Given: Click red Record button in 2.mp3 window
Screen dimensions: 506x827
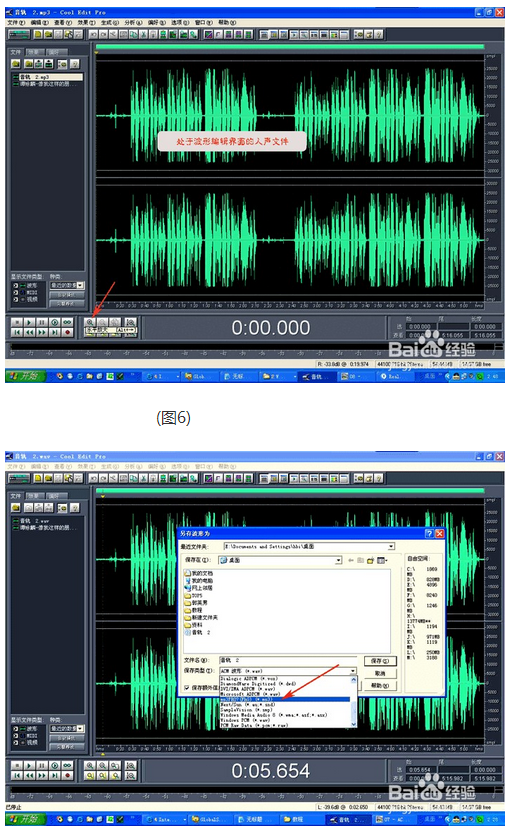Looking at the screenshot, I should pos(67,332).
